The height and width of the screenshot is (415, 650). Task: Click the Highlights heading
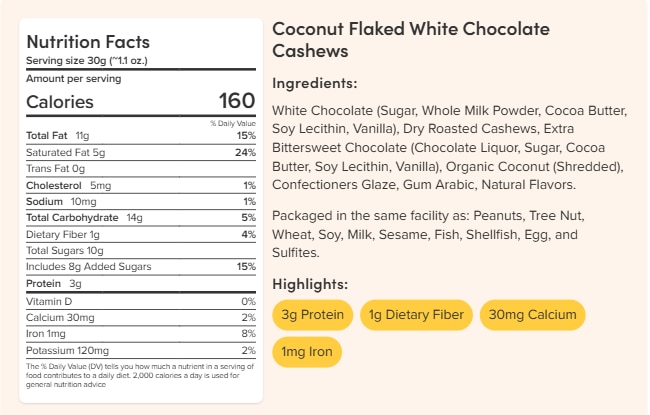click(x=310, y=283)
